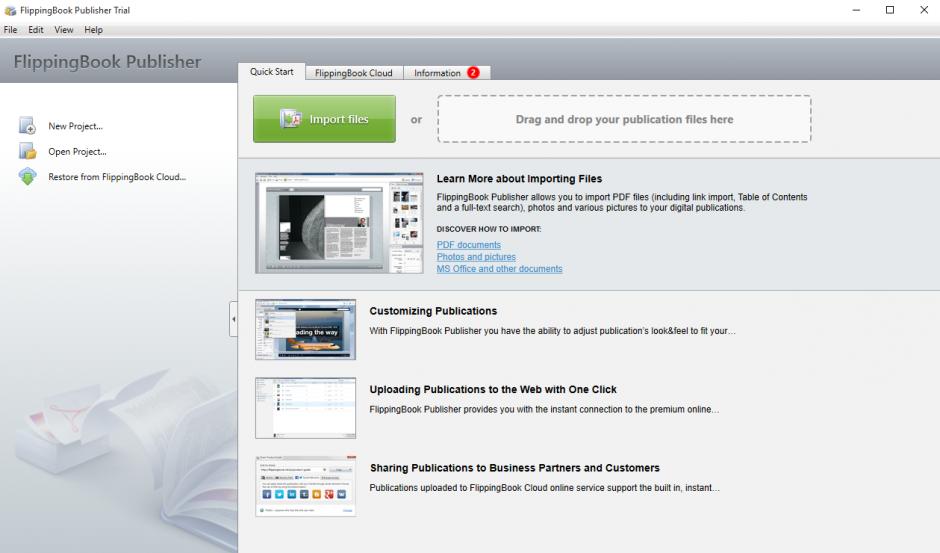Expand Uploading Publications to the Web heading
Image resolution: width=940 pixels, height=553 pixels.
[x=493, y=389]
